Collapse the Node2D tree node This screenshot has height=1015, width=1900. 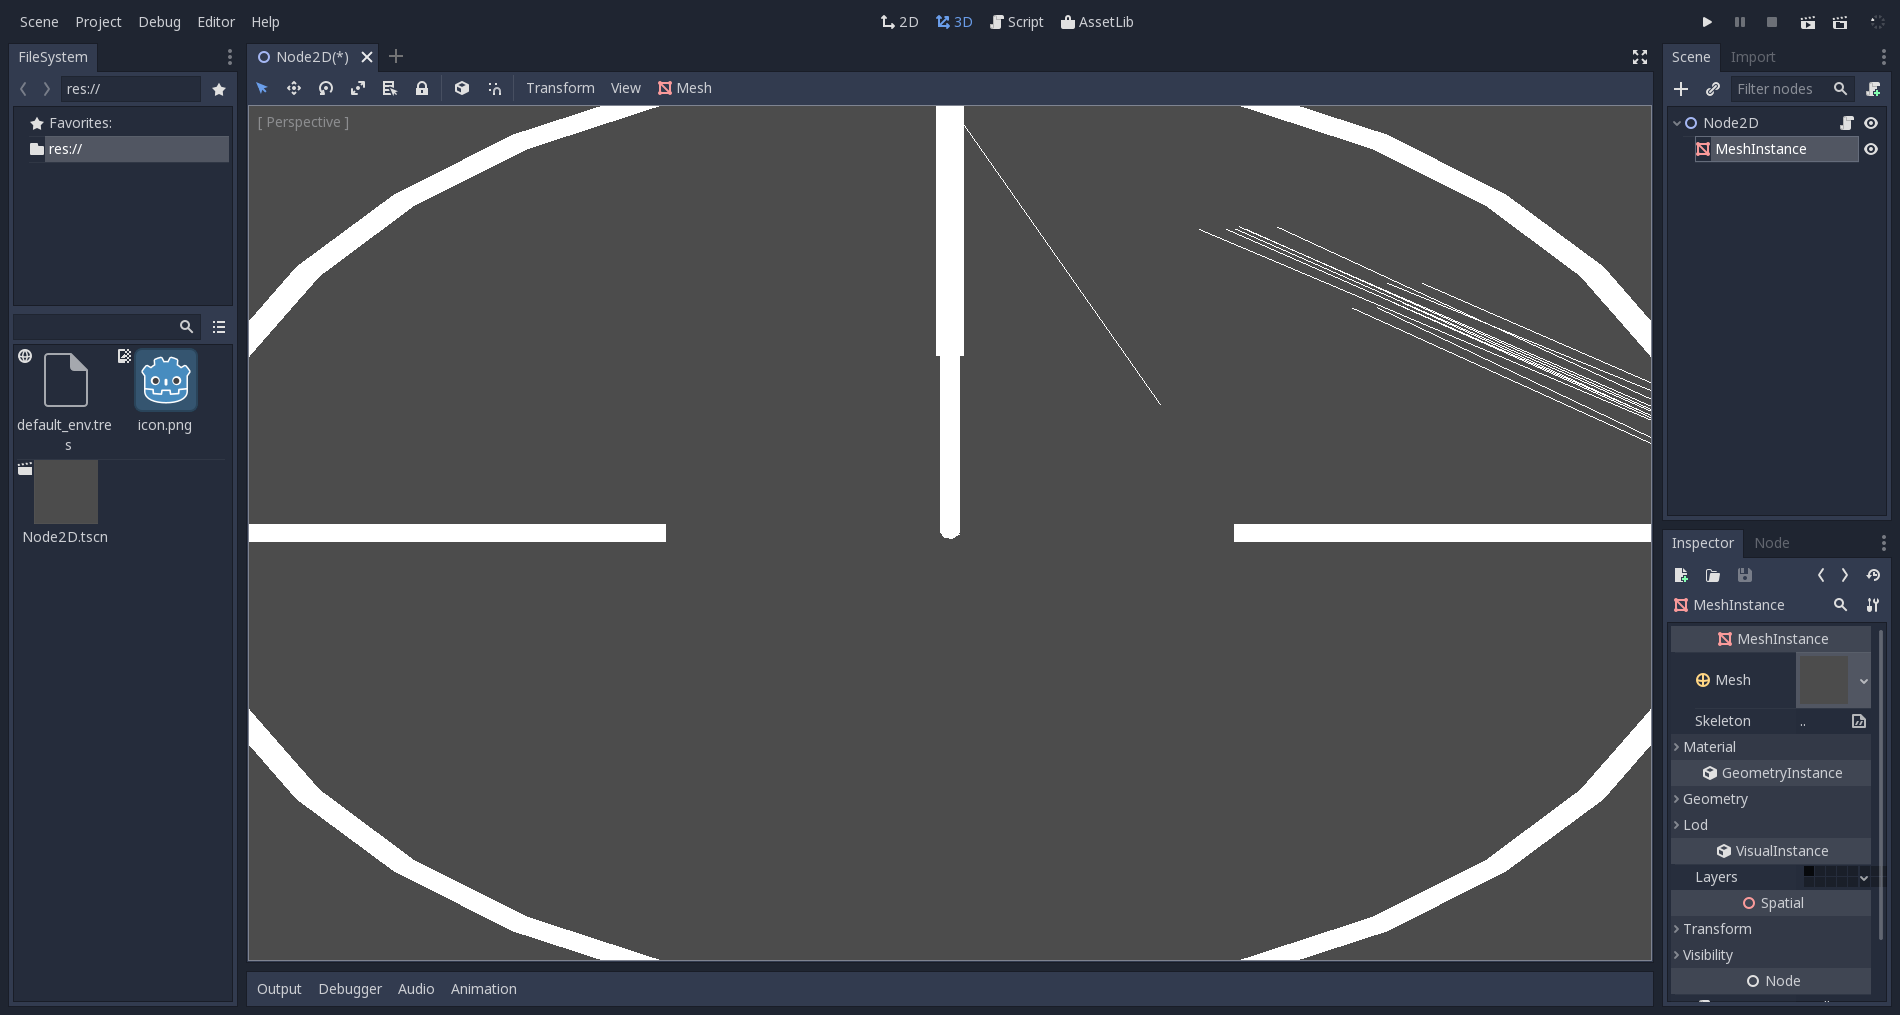(x=1677, y=123)
